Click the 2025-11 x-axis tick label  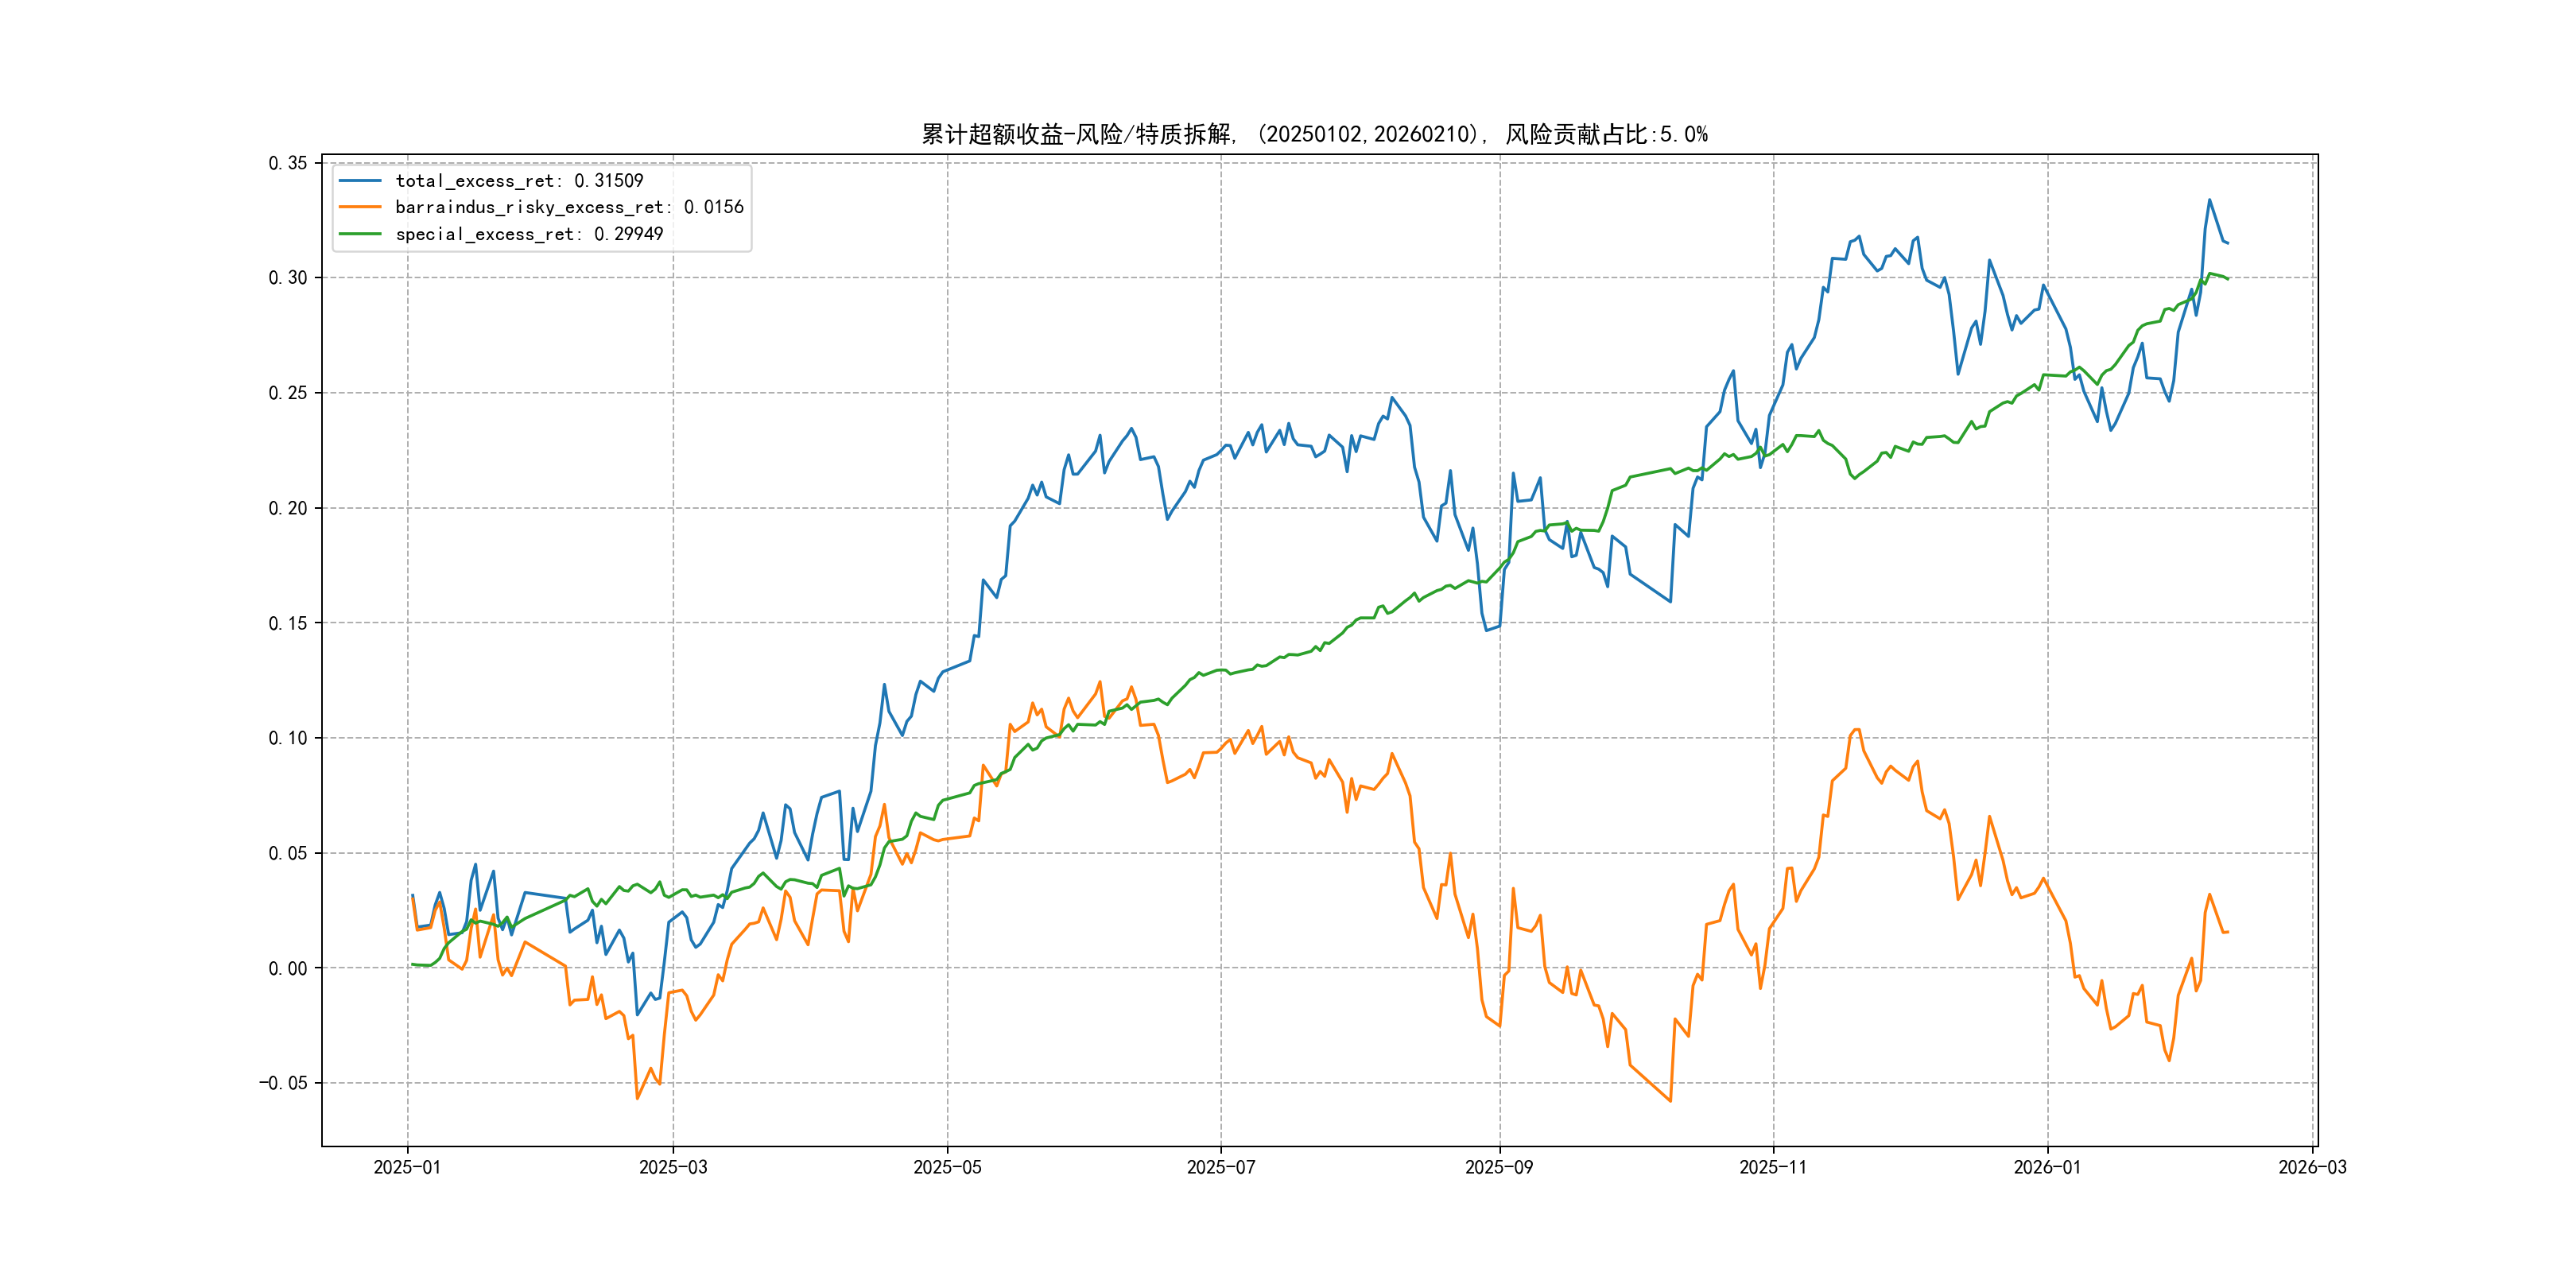click(1773, 1167)
